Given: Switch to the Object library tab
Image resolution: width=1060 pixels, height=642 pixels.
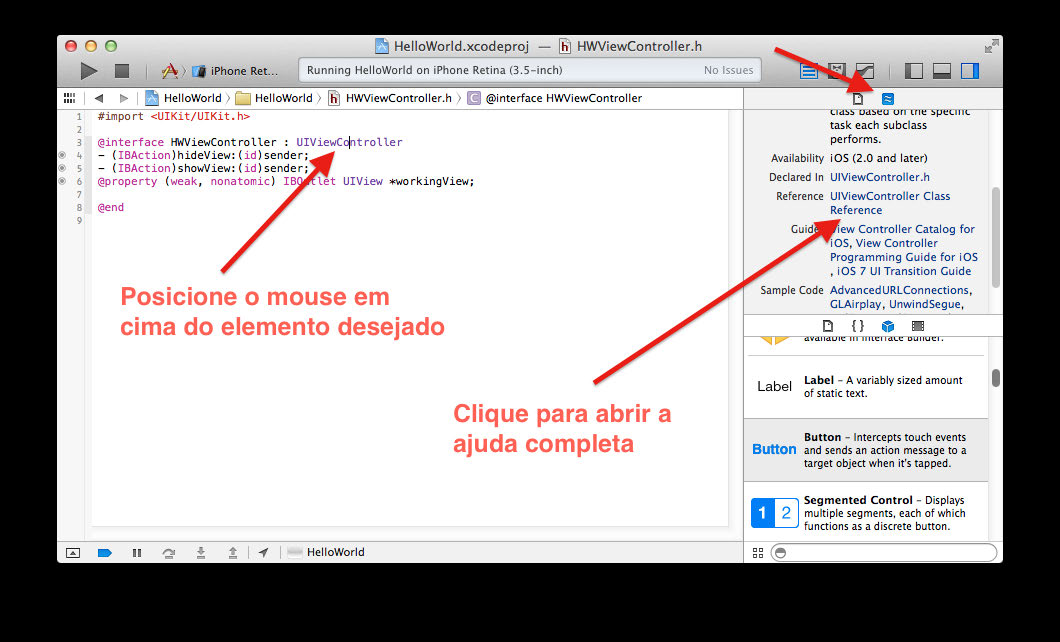Looking at the screenshot, I should (x=887, y=326).
